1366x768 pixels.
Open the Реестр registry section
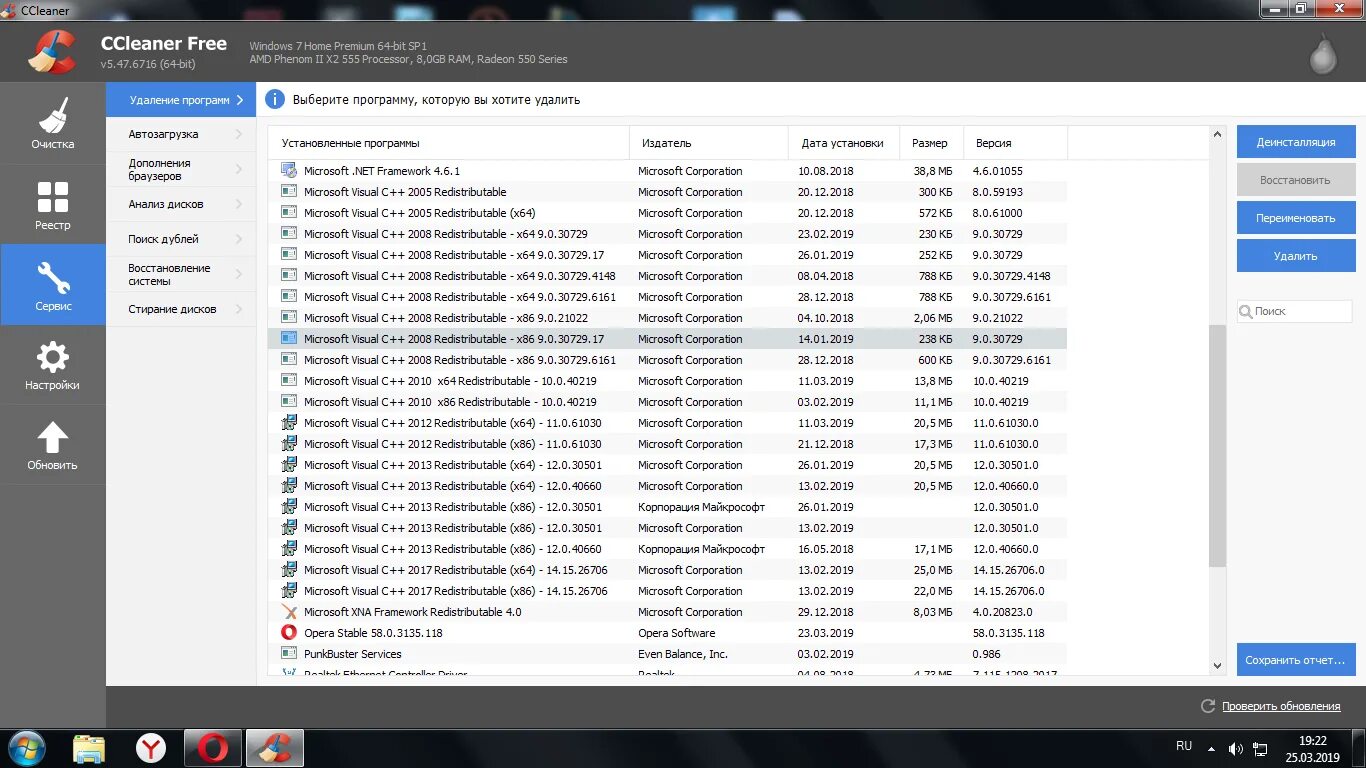pos(53,205)
